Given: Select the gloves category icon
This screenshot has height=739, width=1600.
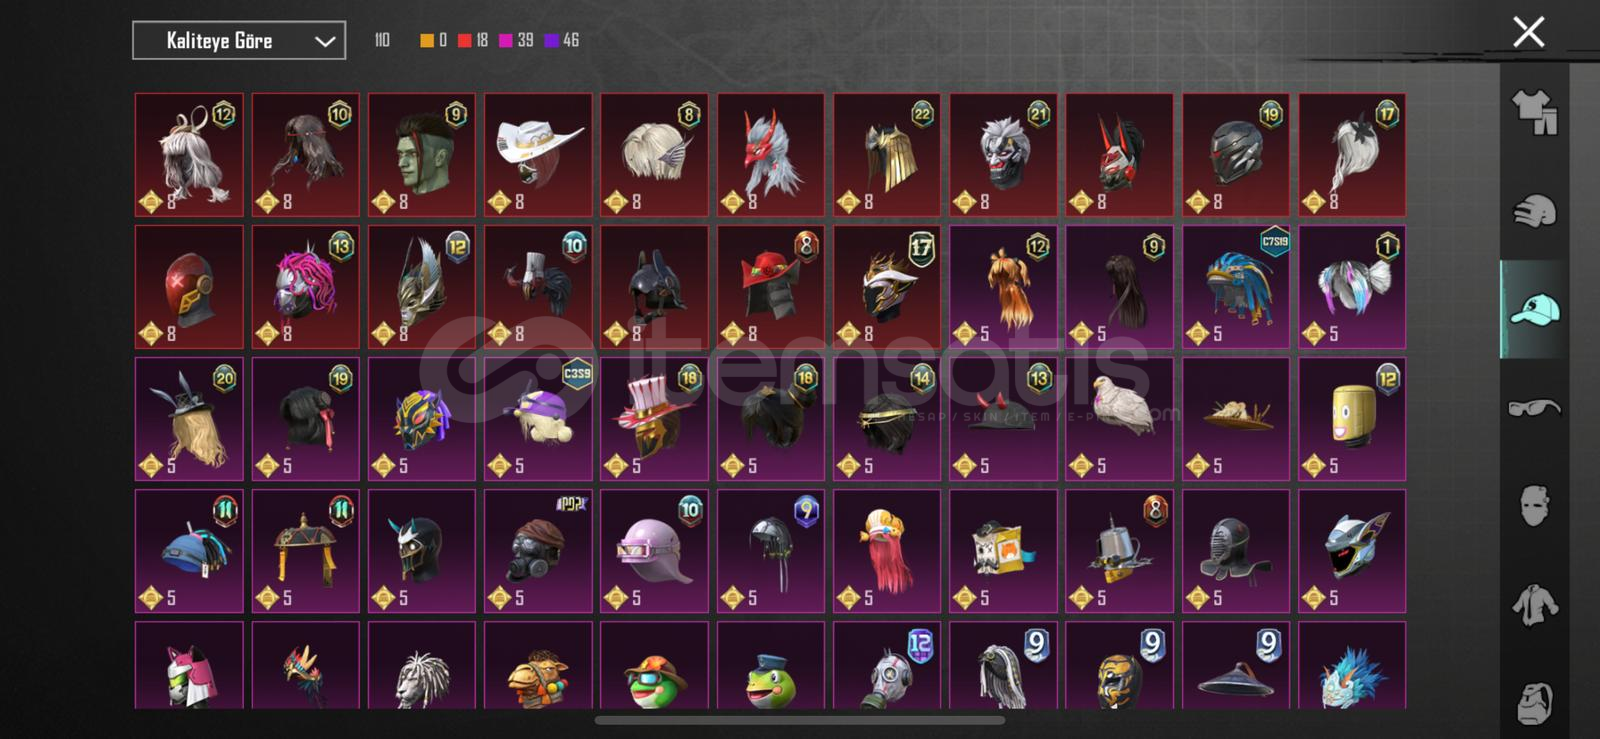Looking at the screenshot, I should click(x=1534, y=211).
